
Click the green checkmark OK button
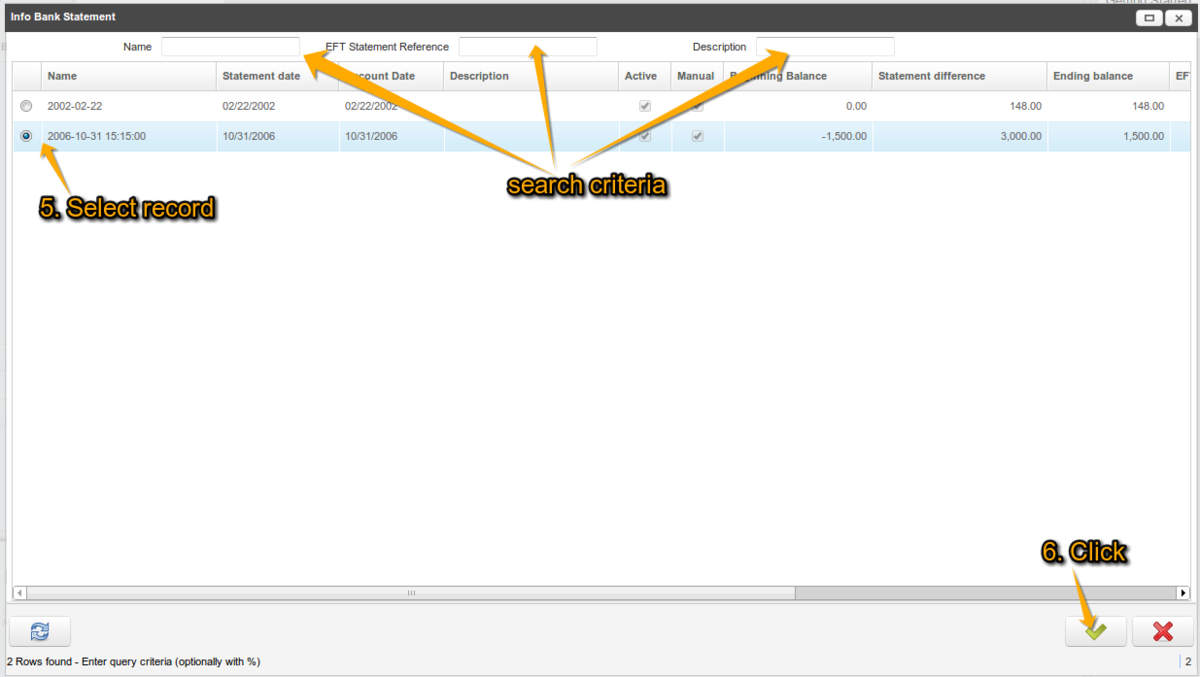tap(1095, 631)
